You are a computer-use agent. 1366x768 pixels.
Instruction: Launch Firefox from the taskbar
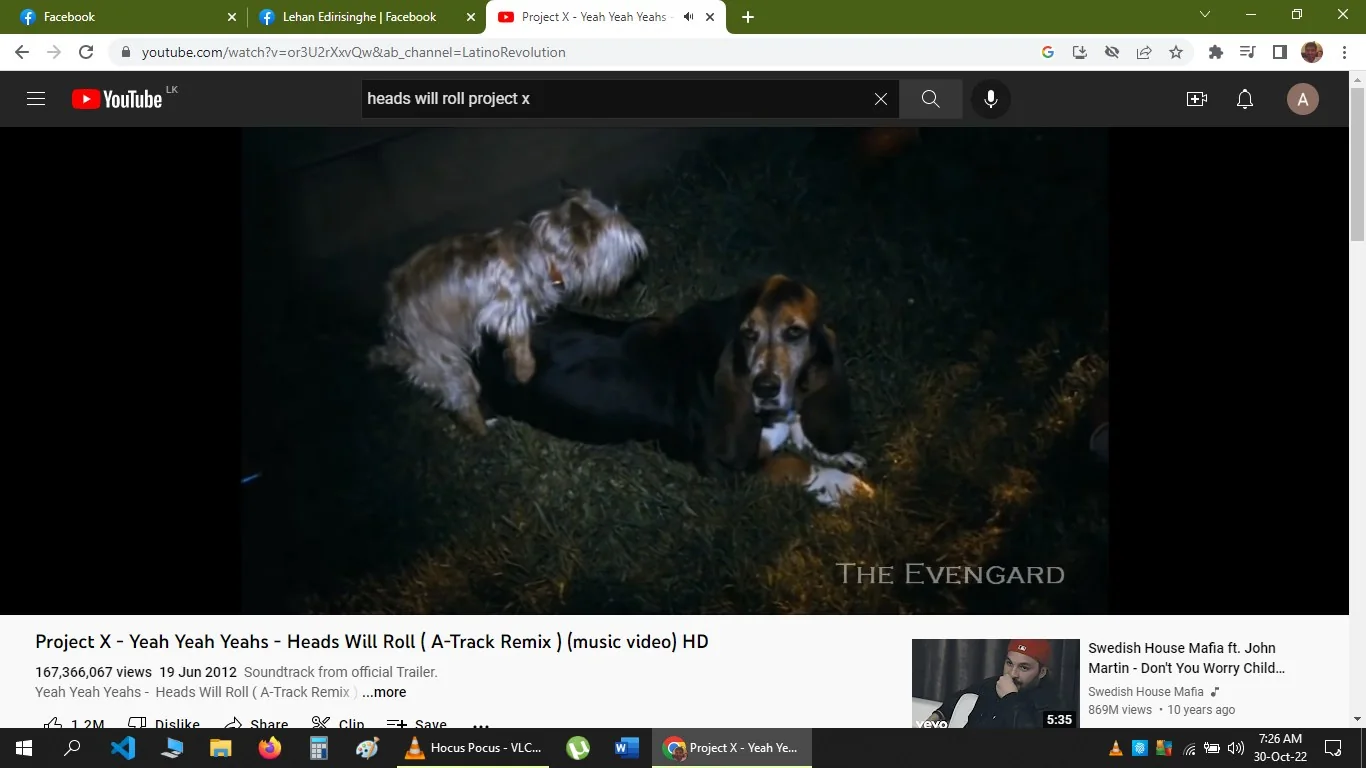pos(270,748)
